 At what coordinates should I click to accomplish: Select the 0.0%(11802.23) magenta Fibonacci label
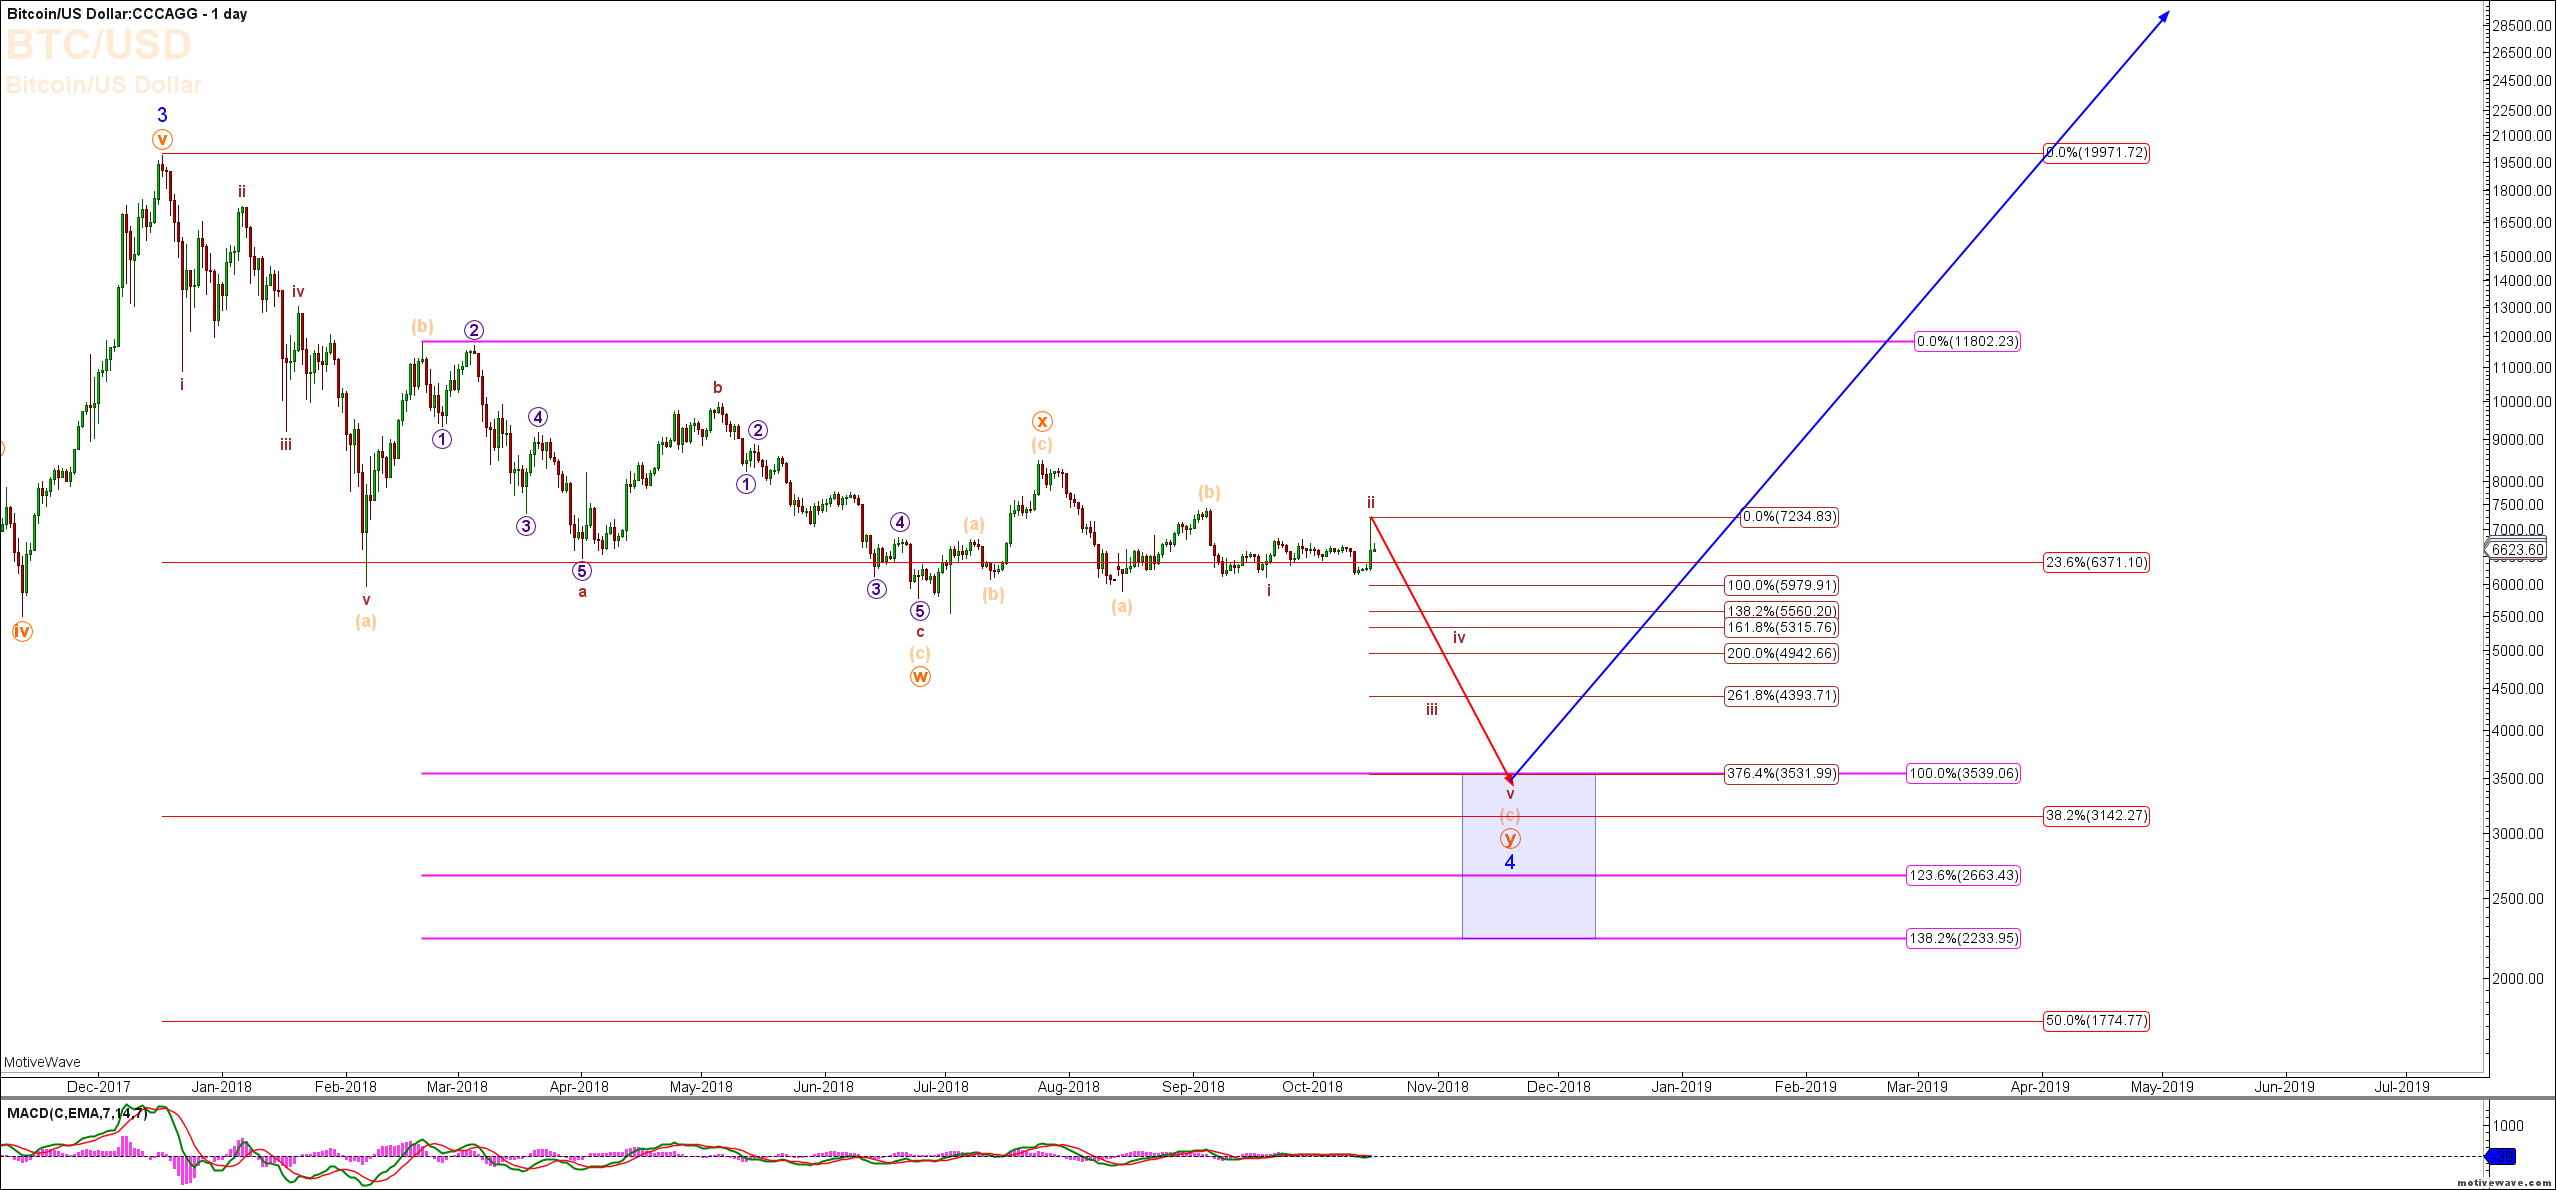coord(1967,342)
